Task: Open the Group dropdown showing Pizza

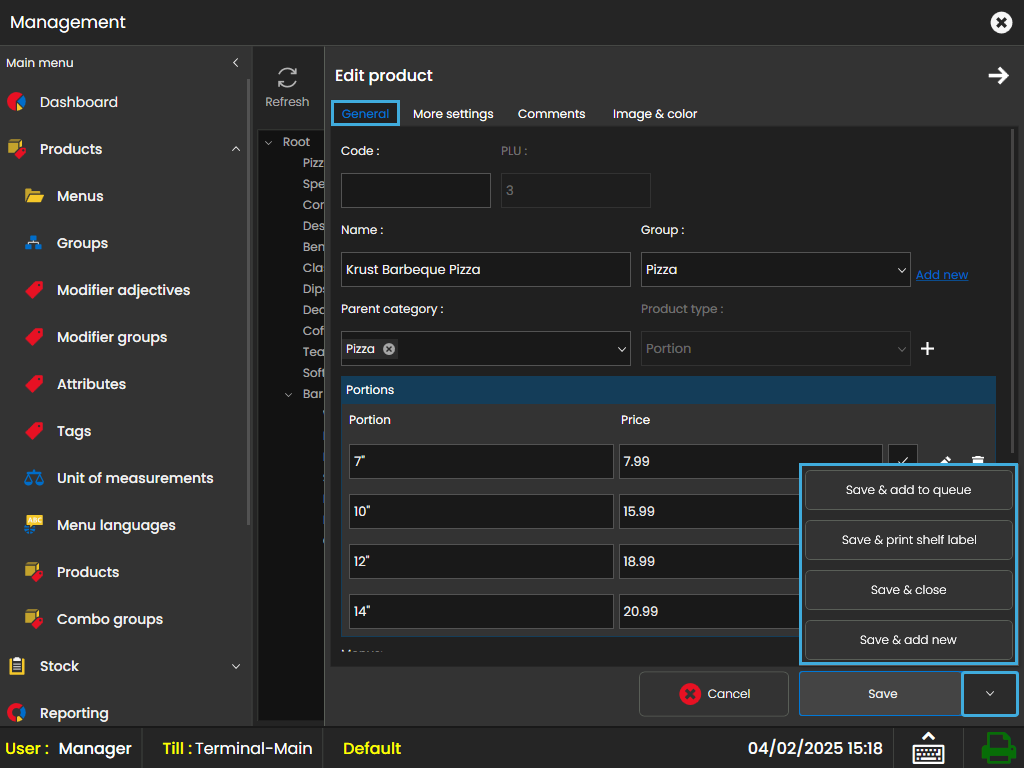Action: pyautogui.click(x=775, y=270)
